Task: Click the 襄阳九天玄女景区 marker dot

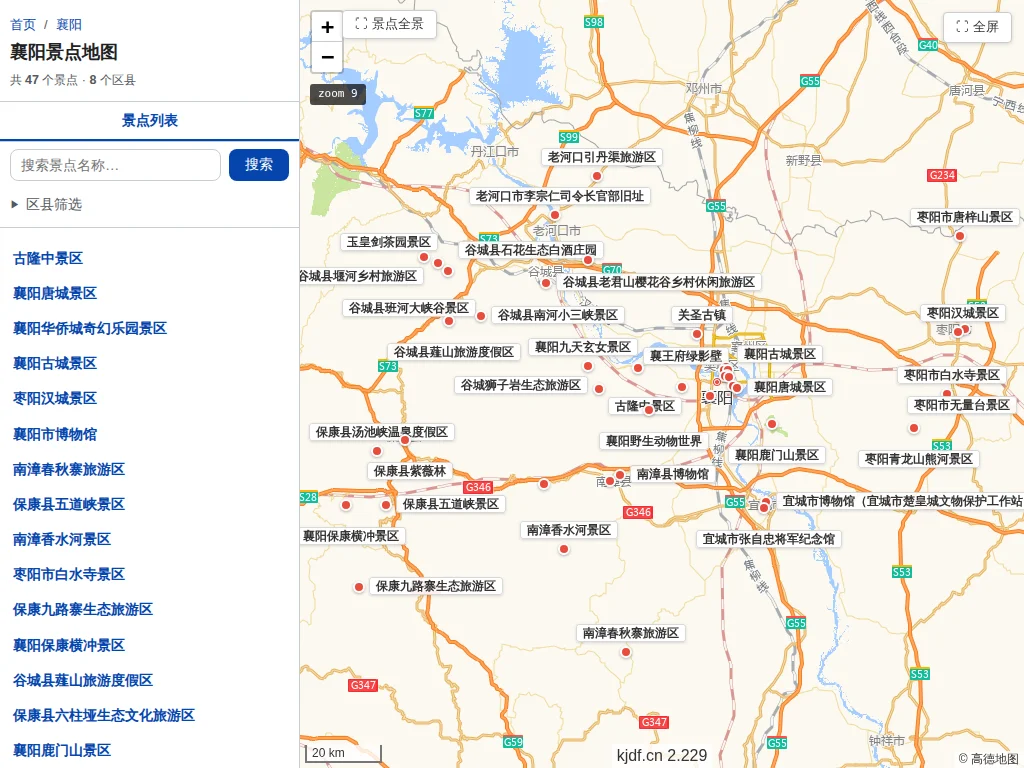Action: coord(588,366)
